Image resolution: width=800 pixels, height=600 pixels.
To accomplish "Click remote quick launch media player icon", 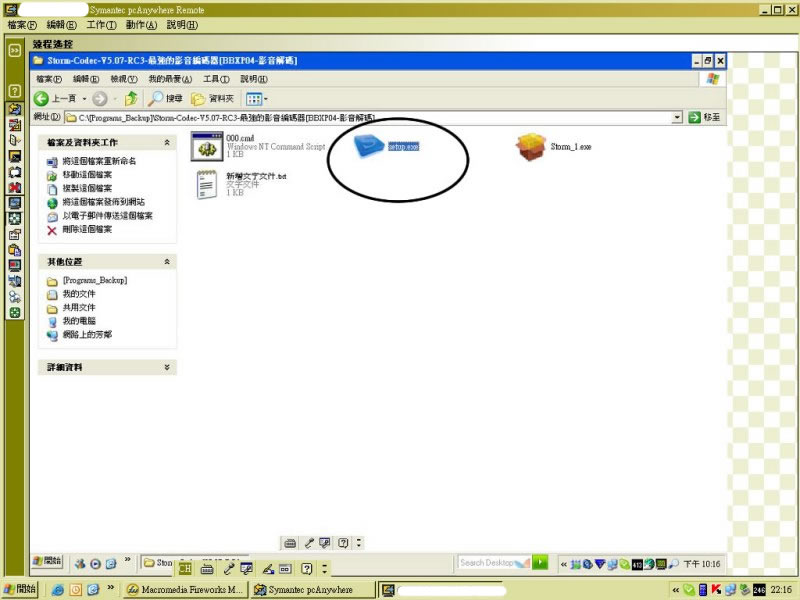I will (x=95, y=564).
